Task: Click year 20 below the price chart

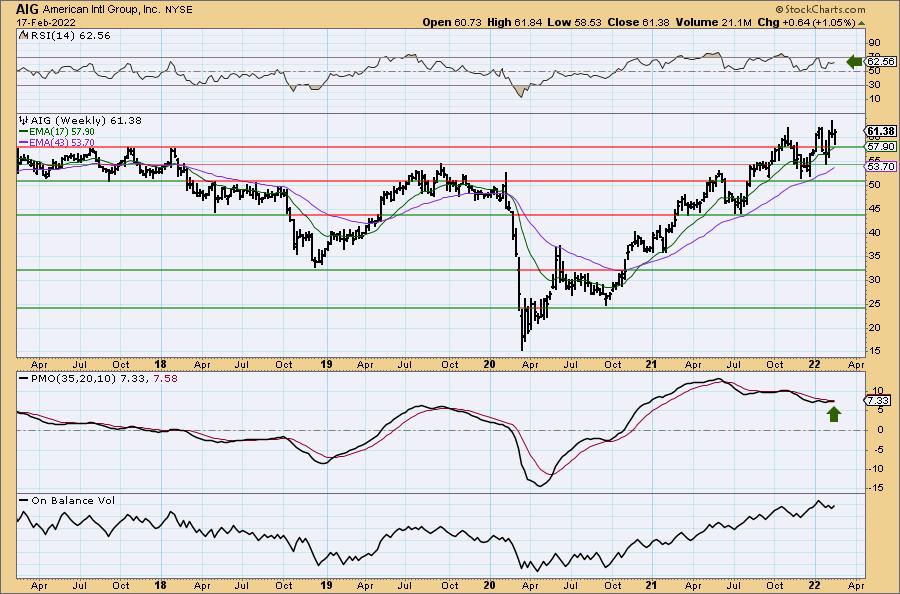Action: 489,364
